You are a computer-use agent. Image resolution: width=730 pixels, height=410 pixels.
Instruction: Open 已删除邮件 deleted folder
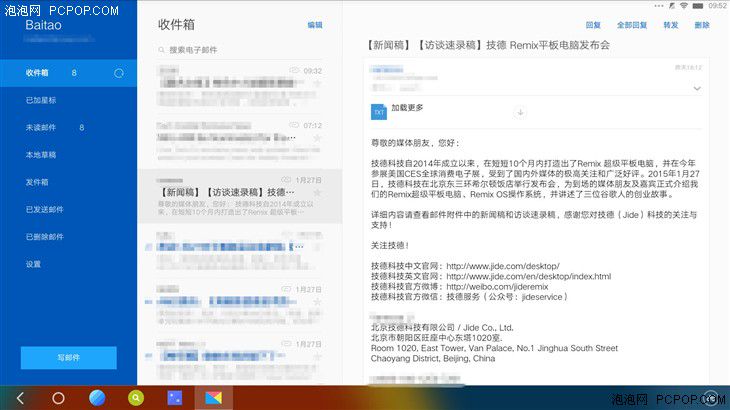pos(45,237)
